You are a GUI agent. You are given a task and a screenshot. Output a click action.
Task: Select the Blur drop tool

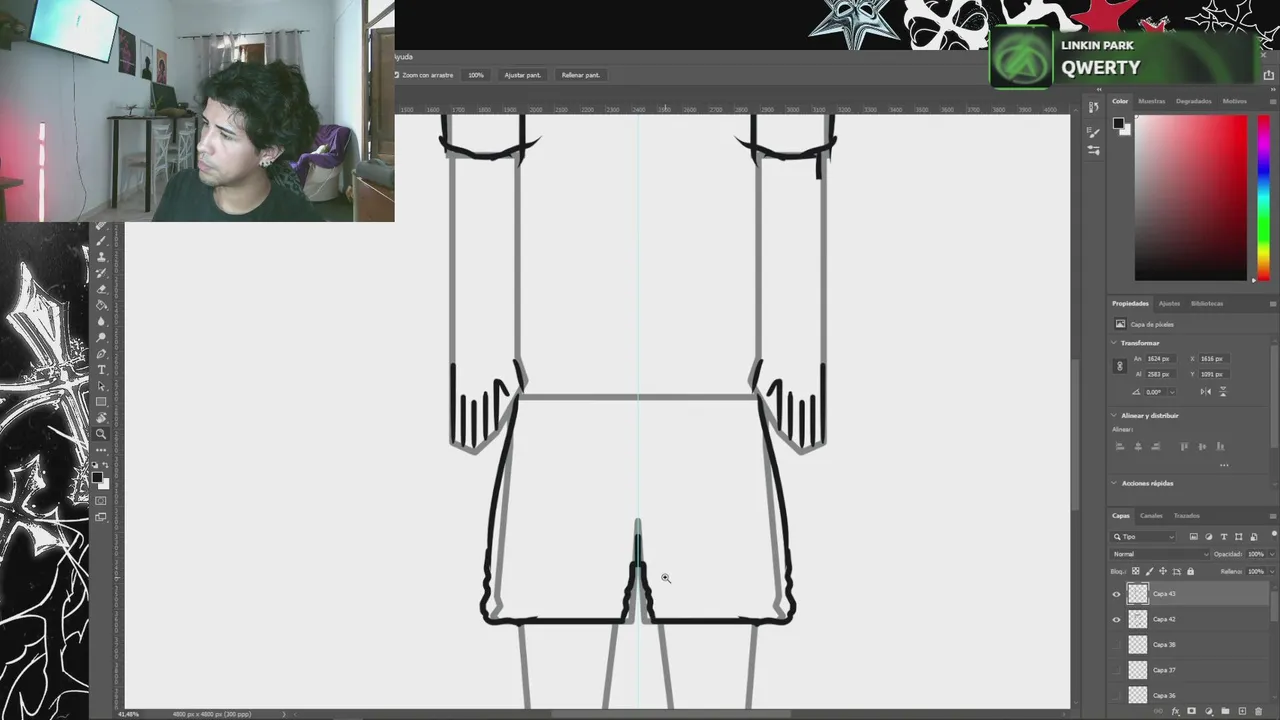(x=101, y=322)
